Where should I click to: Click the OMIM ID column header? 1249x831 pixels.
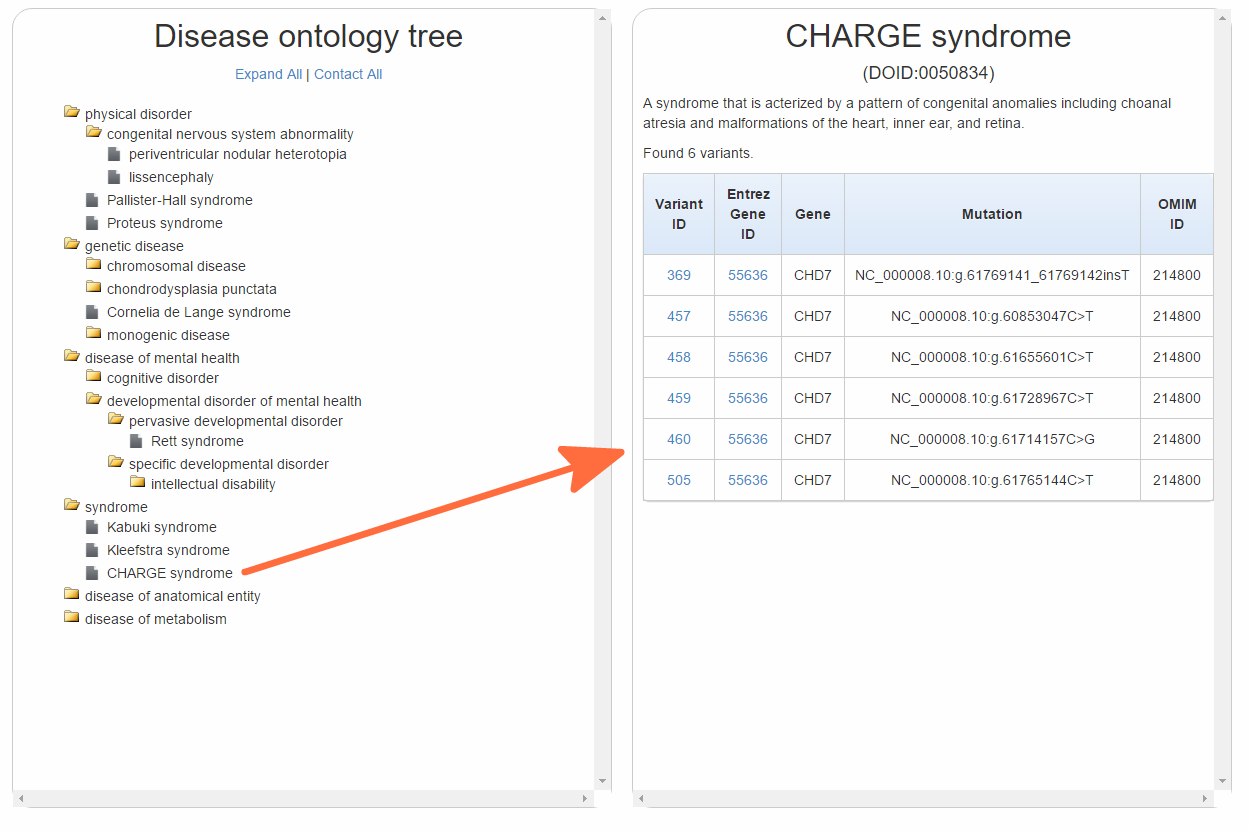tap(1177, 214)
